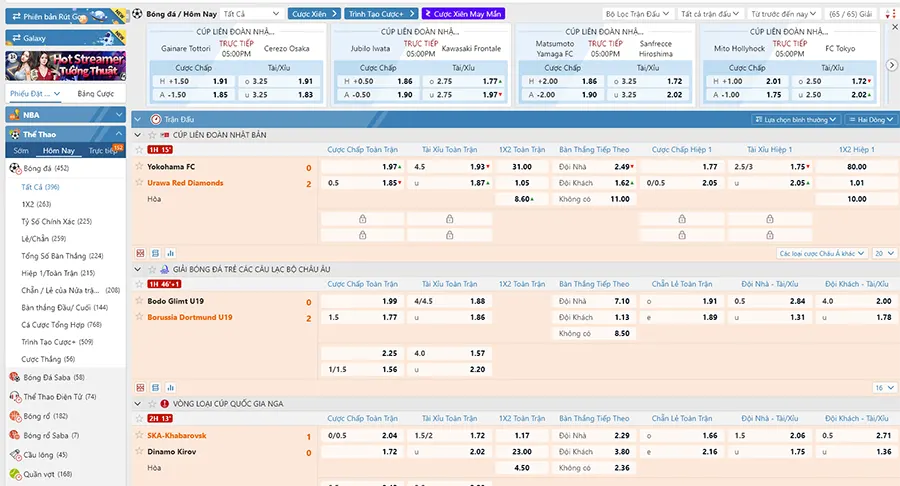Expand the NBA sidebar section

point(65,115)
